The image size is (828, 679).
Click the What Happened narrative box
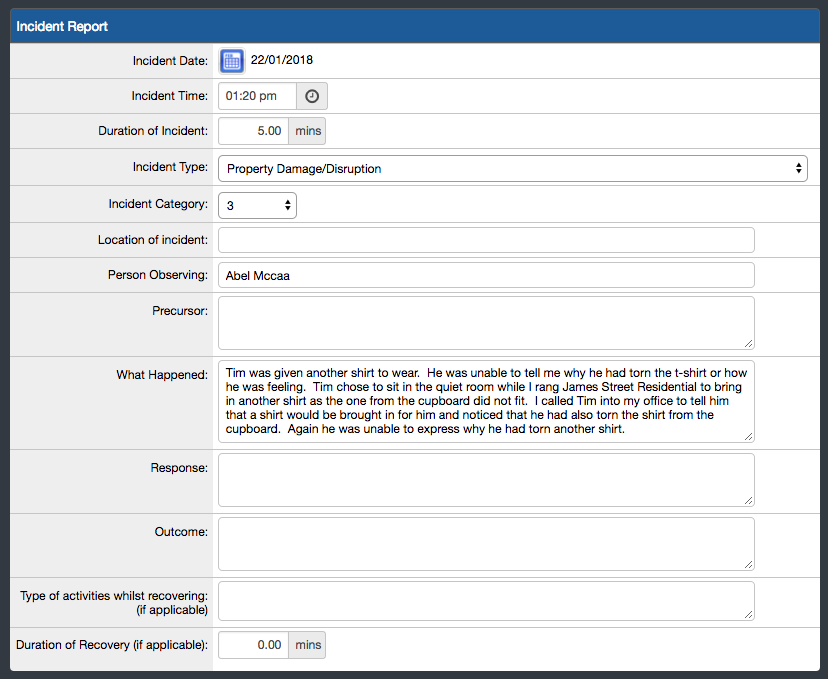[485, 401]
